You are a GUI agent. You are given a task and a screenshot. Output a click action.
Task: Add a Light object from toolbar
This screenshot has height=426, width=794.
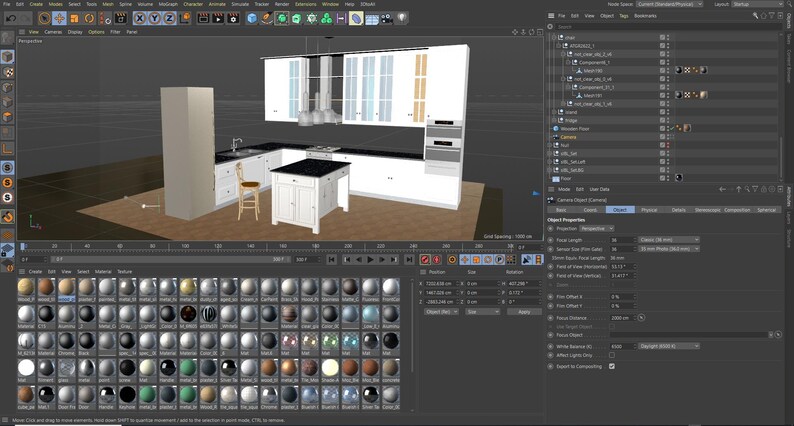click(x=401, y=19)
